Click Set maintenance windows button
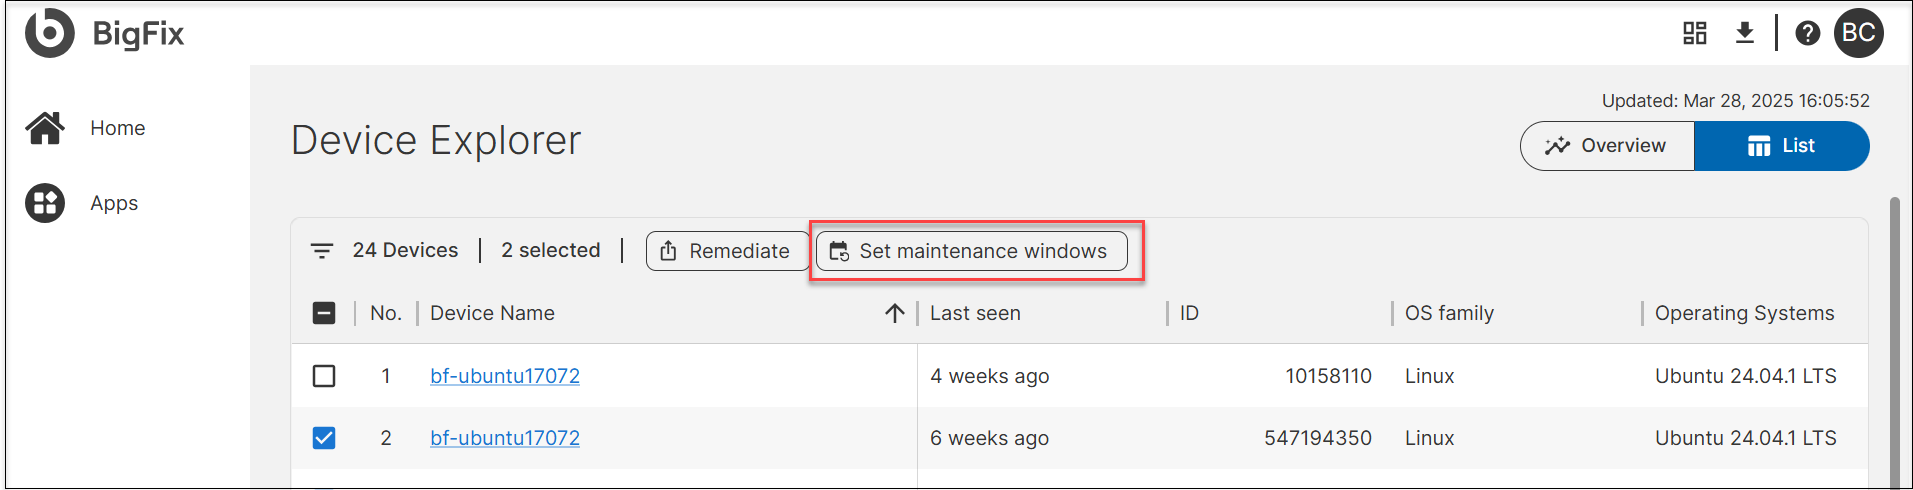Image resolution: width=1913 pixels, height=490 pixels. [x=971, y=251]
